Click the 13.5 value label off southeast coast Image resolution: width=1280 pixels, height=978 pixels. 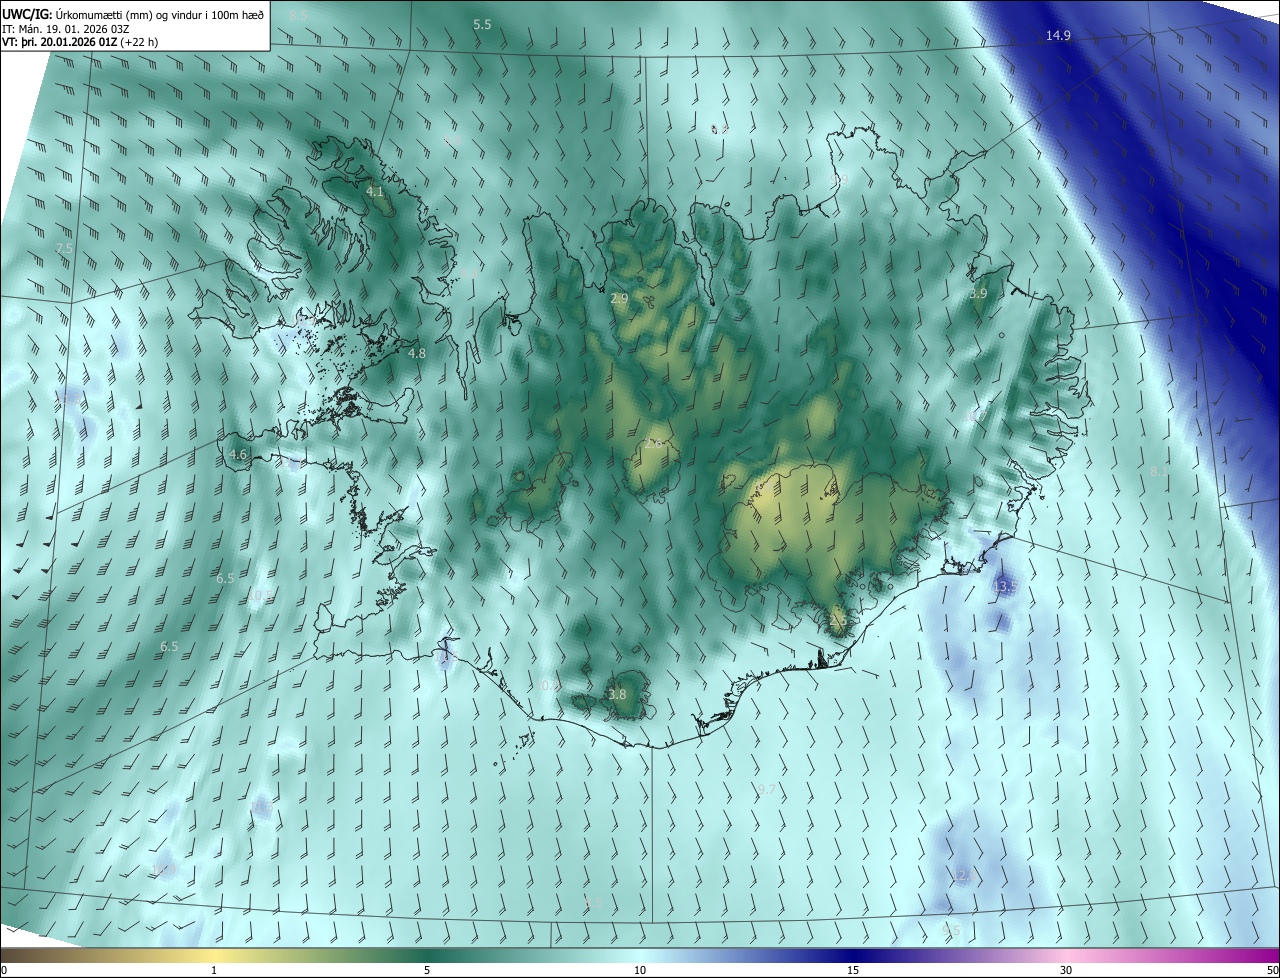[1004, 585]
